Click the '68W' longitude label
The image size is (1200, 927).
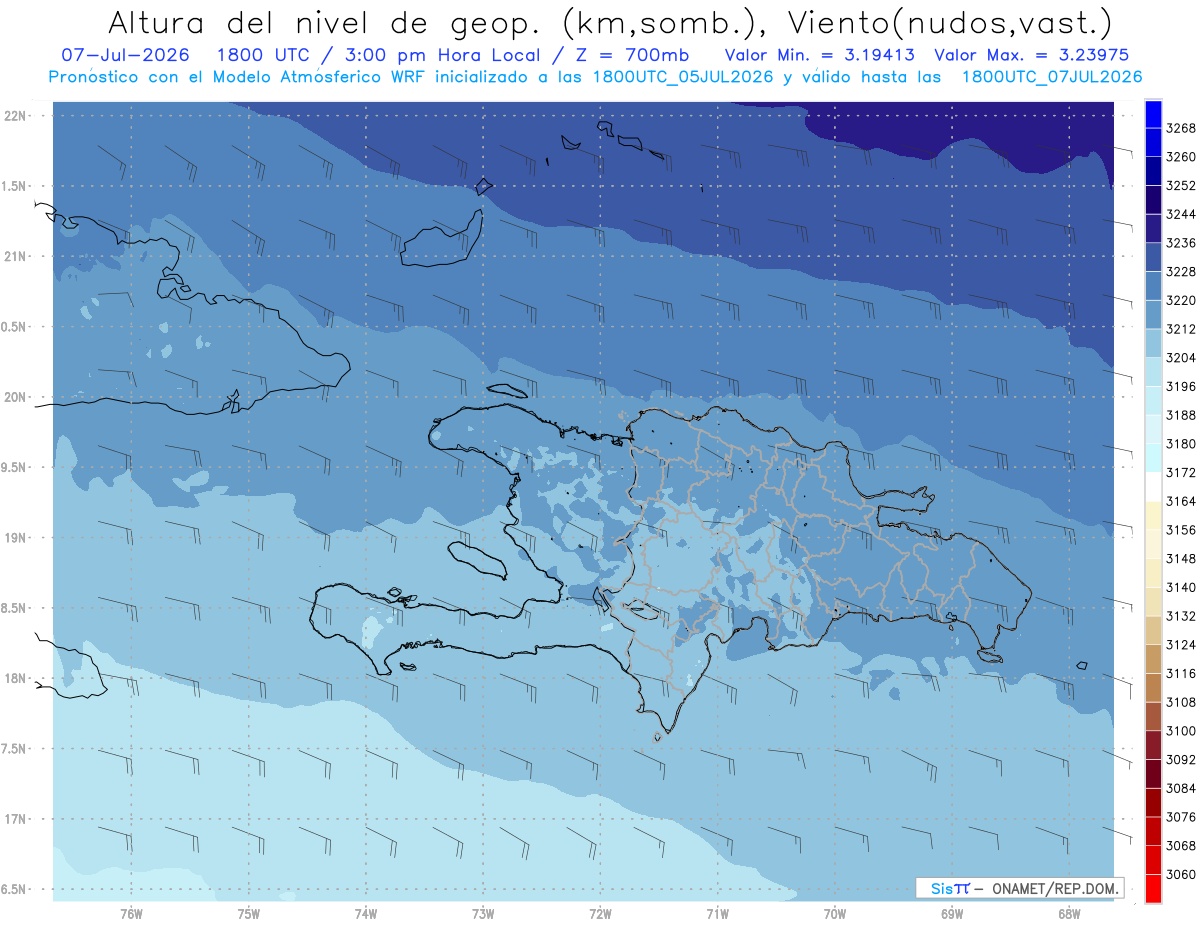click(x=1069, y=914)
